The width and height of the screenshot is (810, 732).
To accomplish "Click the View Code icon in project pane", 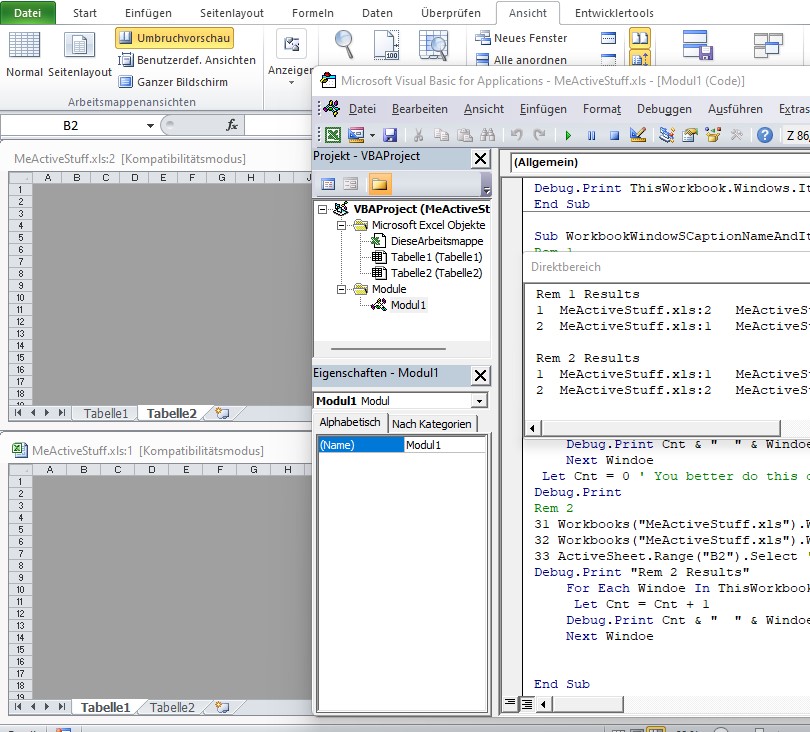I will 328,184.
